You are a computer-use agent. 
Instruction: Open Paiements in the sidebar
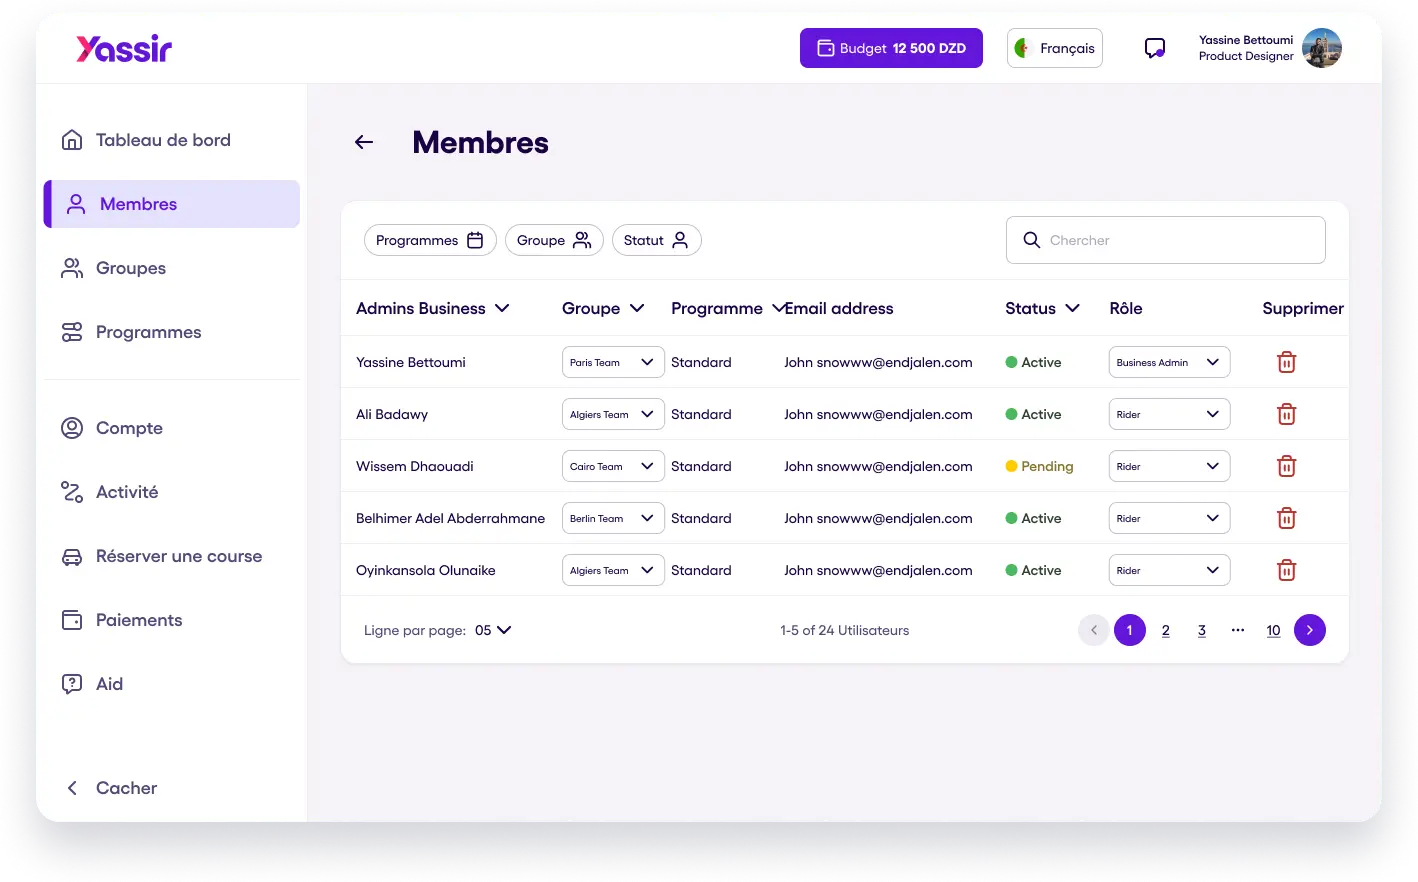[x=122, y=620]
